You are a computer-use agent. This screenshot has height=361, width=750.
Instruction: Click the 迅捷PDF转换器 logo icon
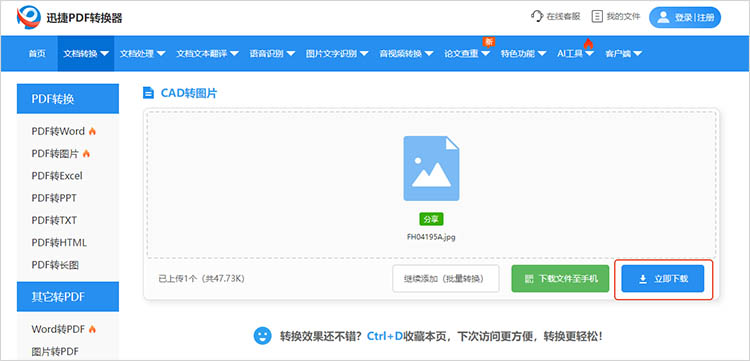29,18
